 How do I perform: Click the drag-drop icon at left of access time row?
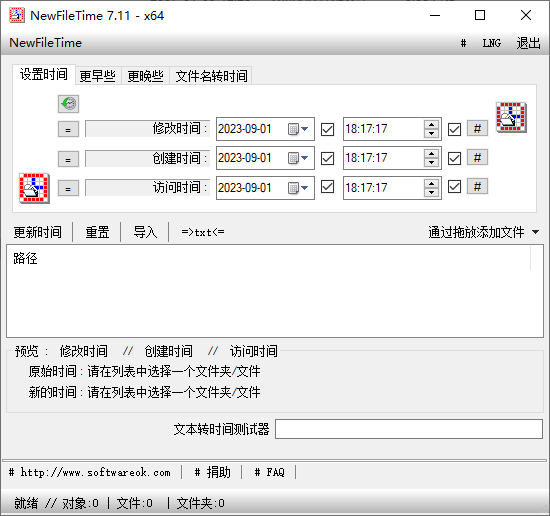(34, 188)
